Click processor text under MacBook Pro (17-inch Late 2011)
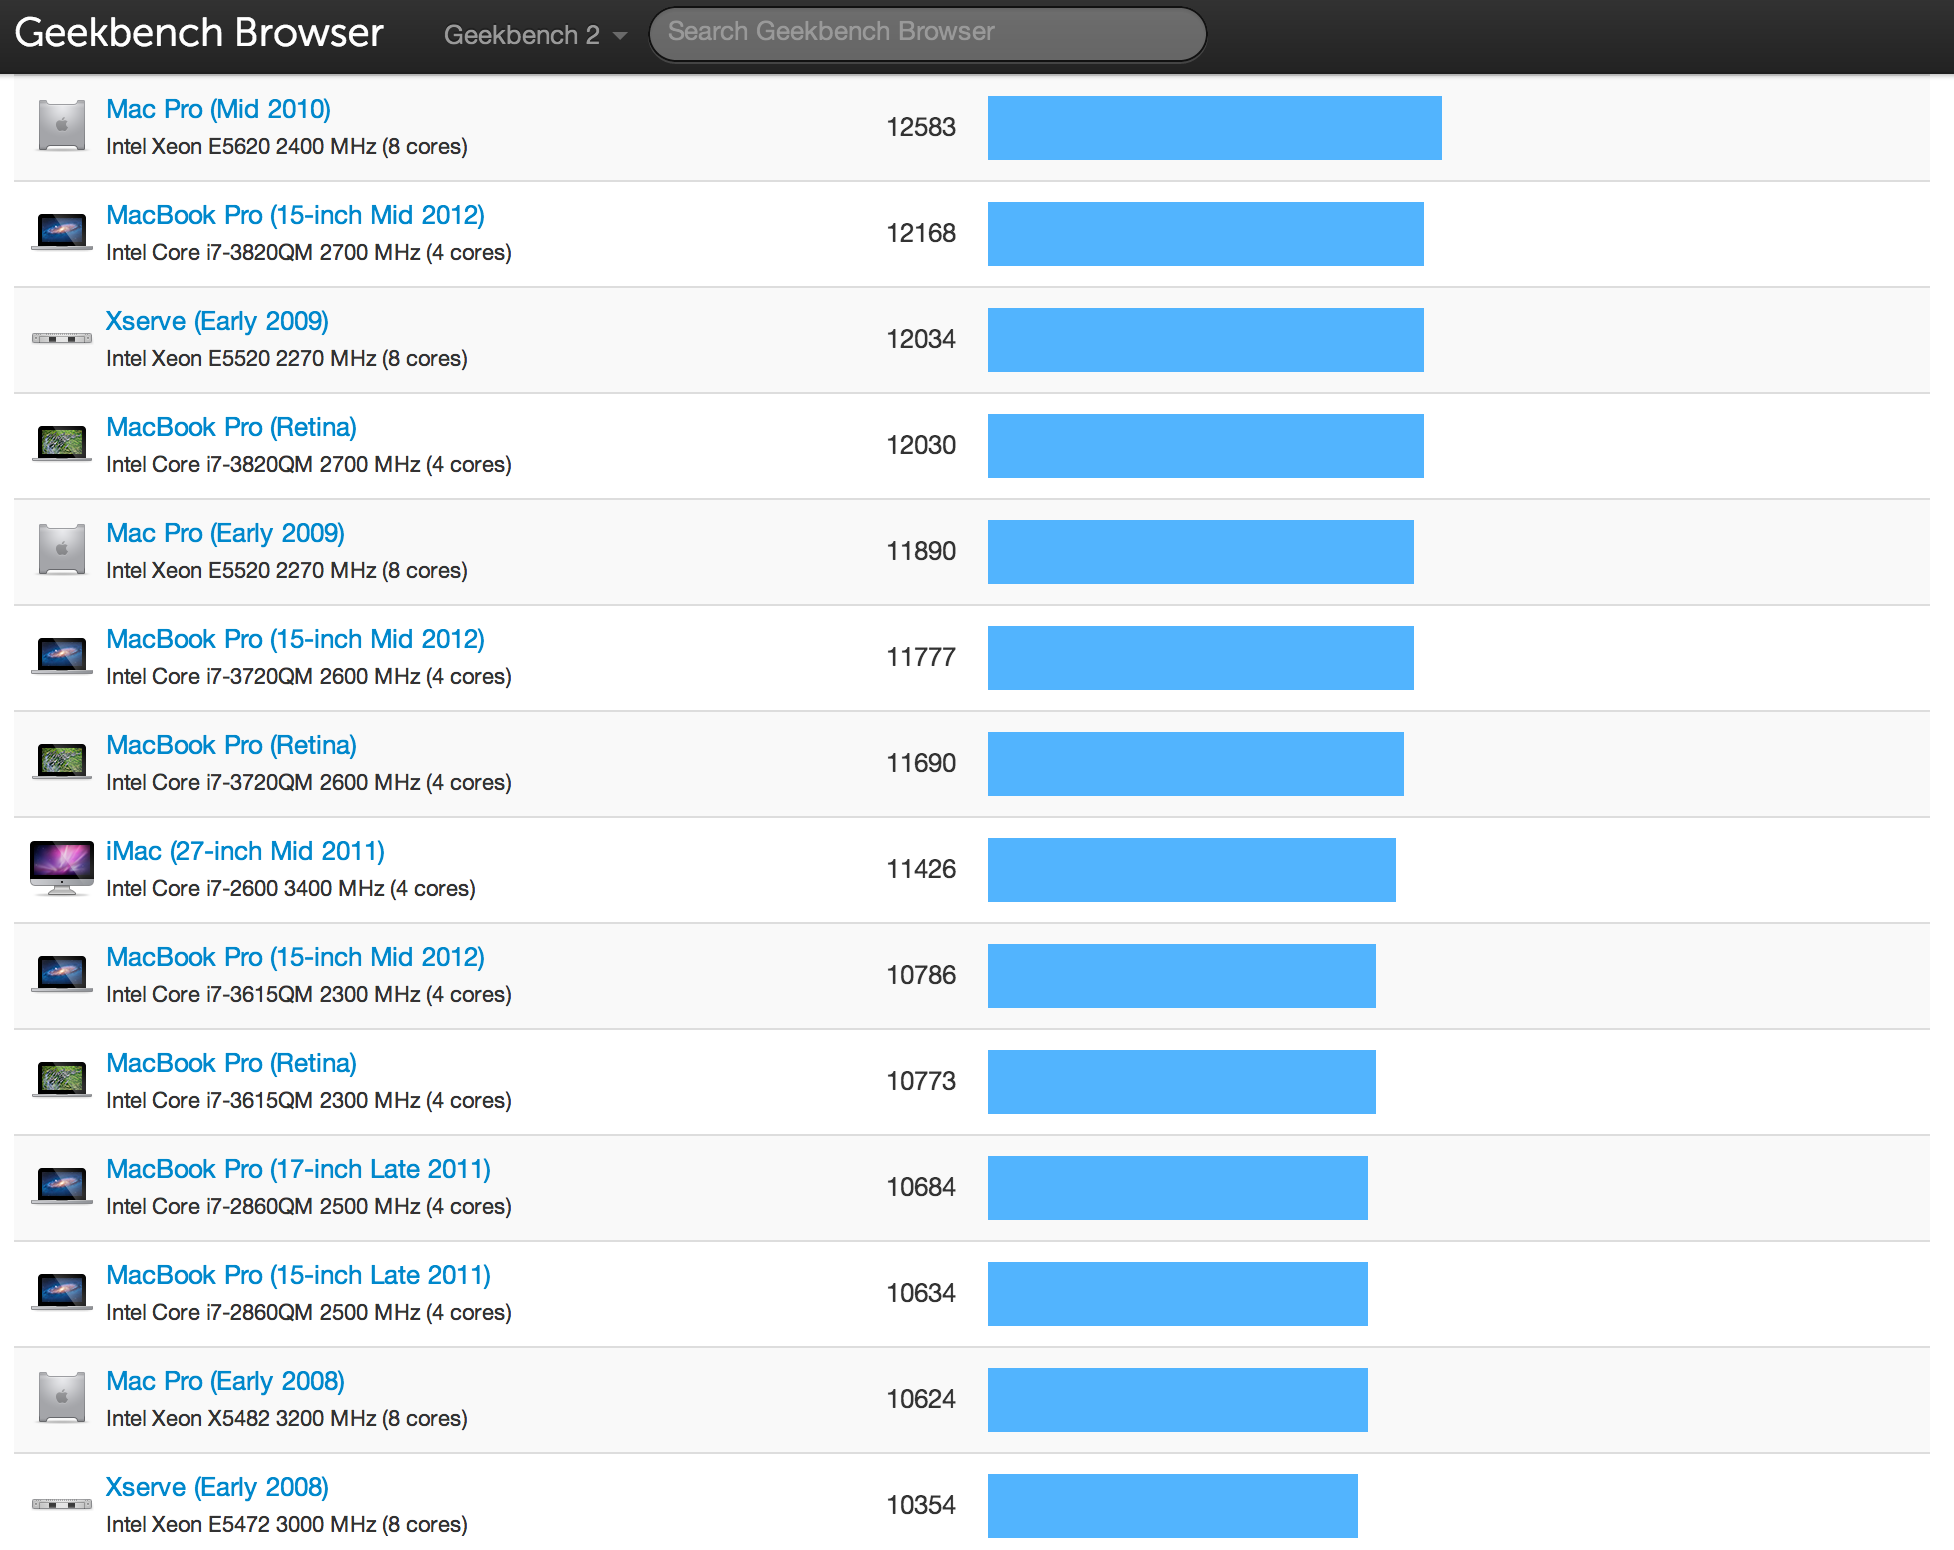Image resolution: width=1954 pixels, height=1550 pixels. [x=309, y=1207]
